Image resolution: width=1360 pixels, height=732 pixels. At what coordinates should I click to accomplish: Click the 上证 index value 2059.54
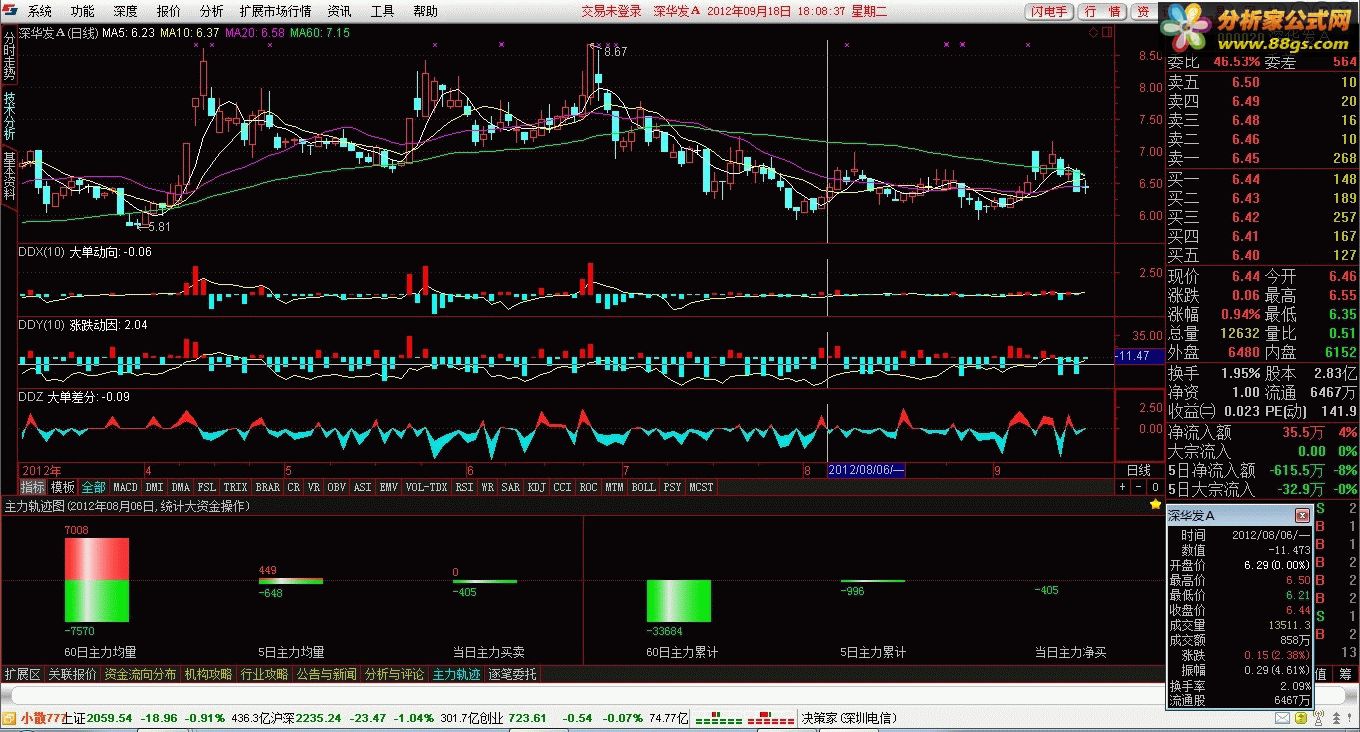click(x=109, y=718)
